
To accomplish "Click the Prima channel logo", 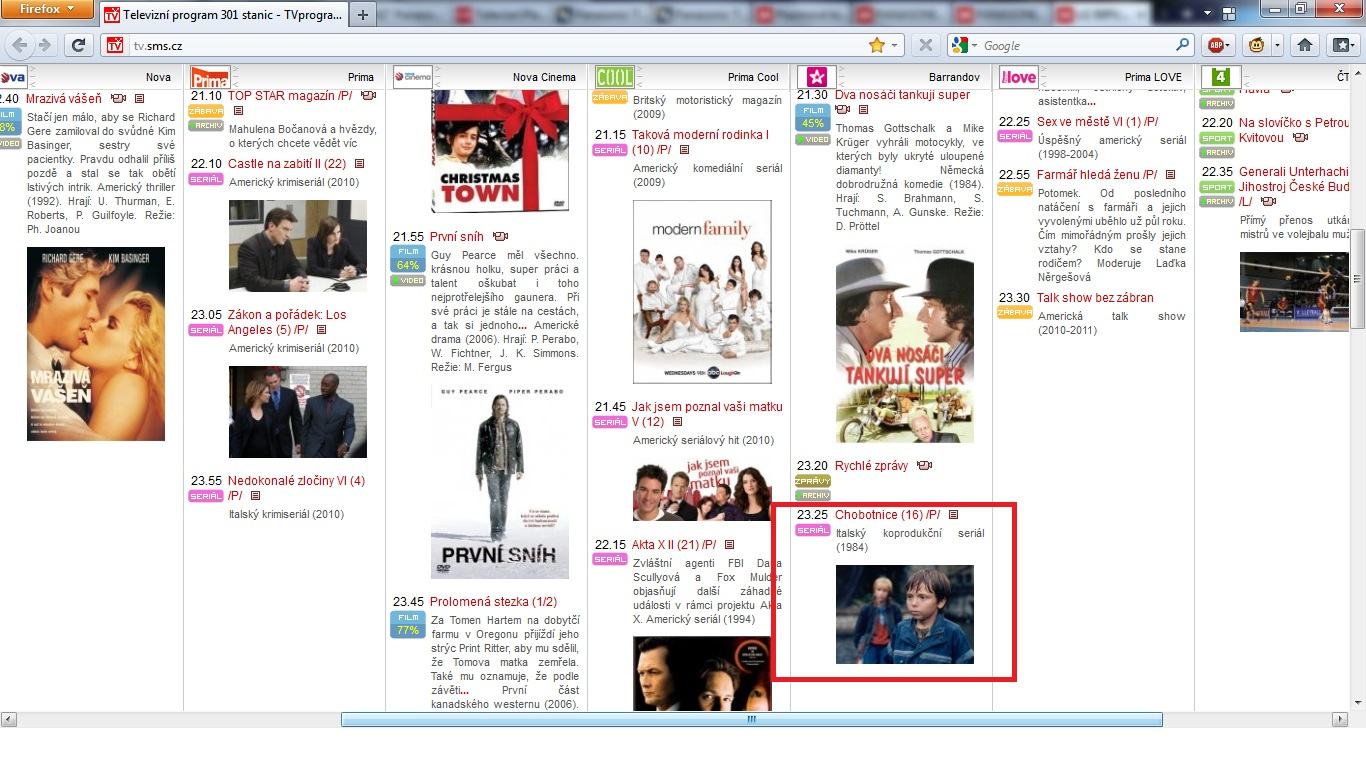I will coord(210,78).
